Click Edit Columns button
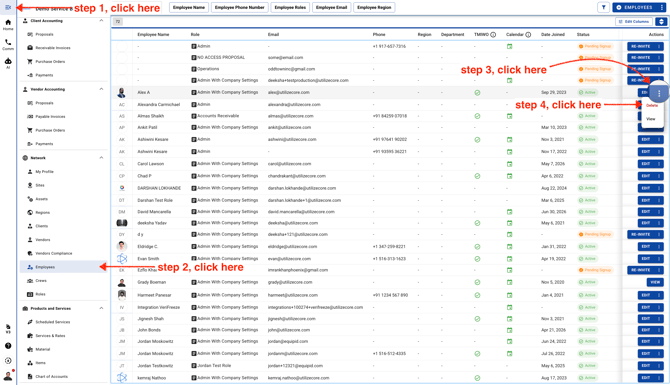The image size is (670, 385). (634, 21)
